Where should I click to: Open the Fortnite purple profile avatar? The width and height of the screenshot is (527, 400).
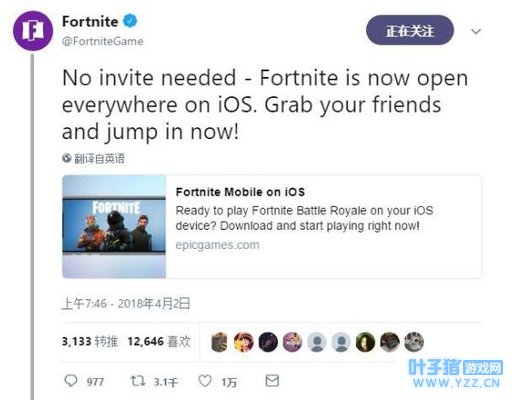pos(33,31)
